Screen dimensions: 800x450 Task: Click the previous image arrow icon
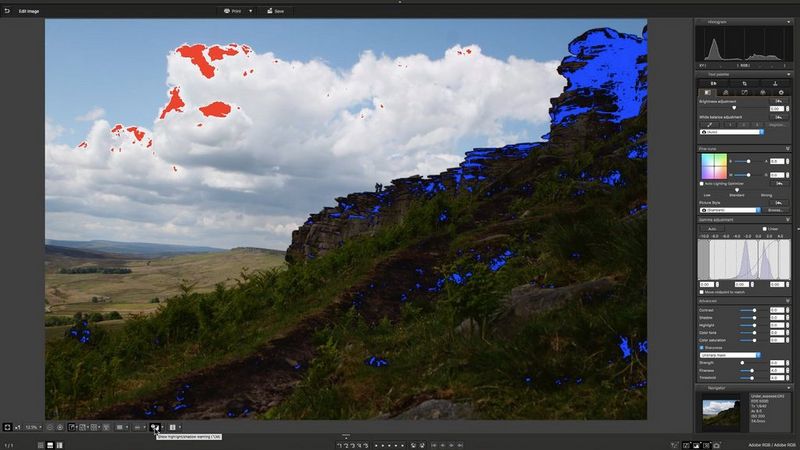pyautogui.click(x=442, y=445)
